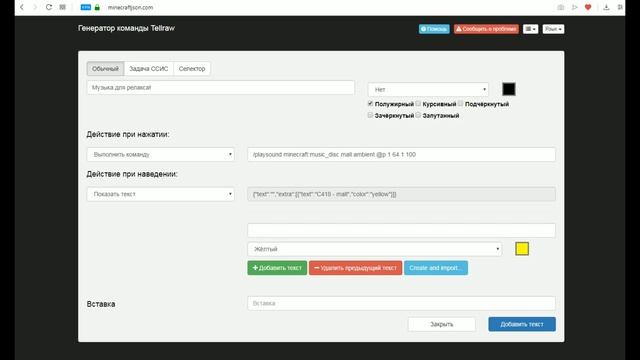Enable the Подчёркнутый checkbox
This screenshot has height=360, width=640.
tap(460, 104)
